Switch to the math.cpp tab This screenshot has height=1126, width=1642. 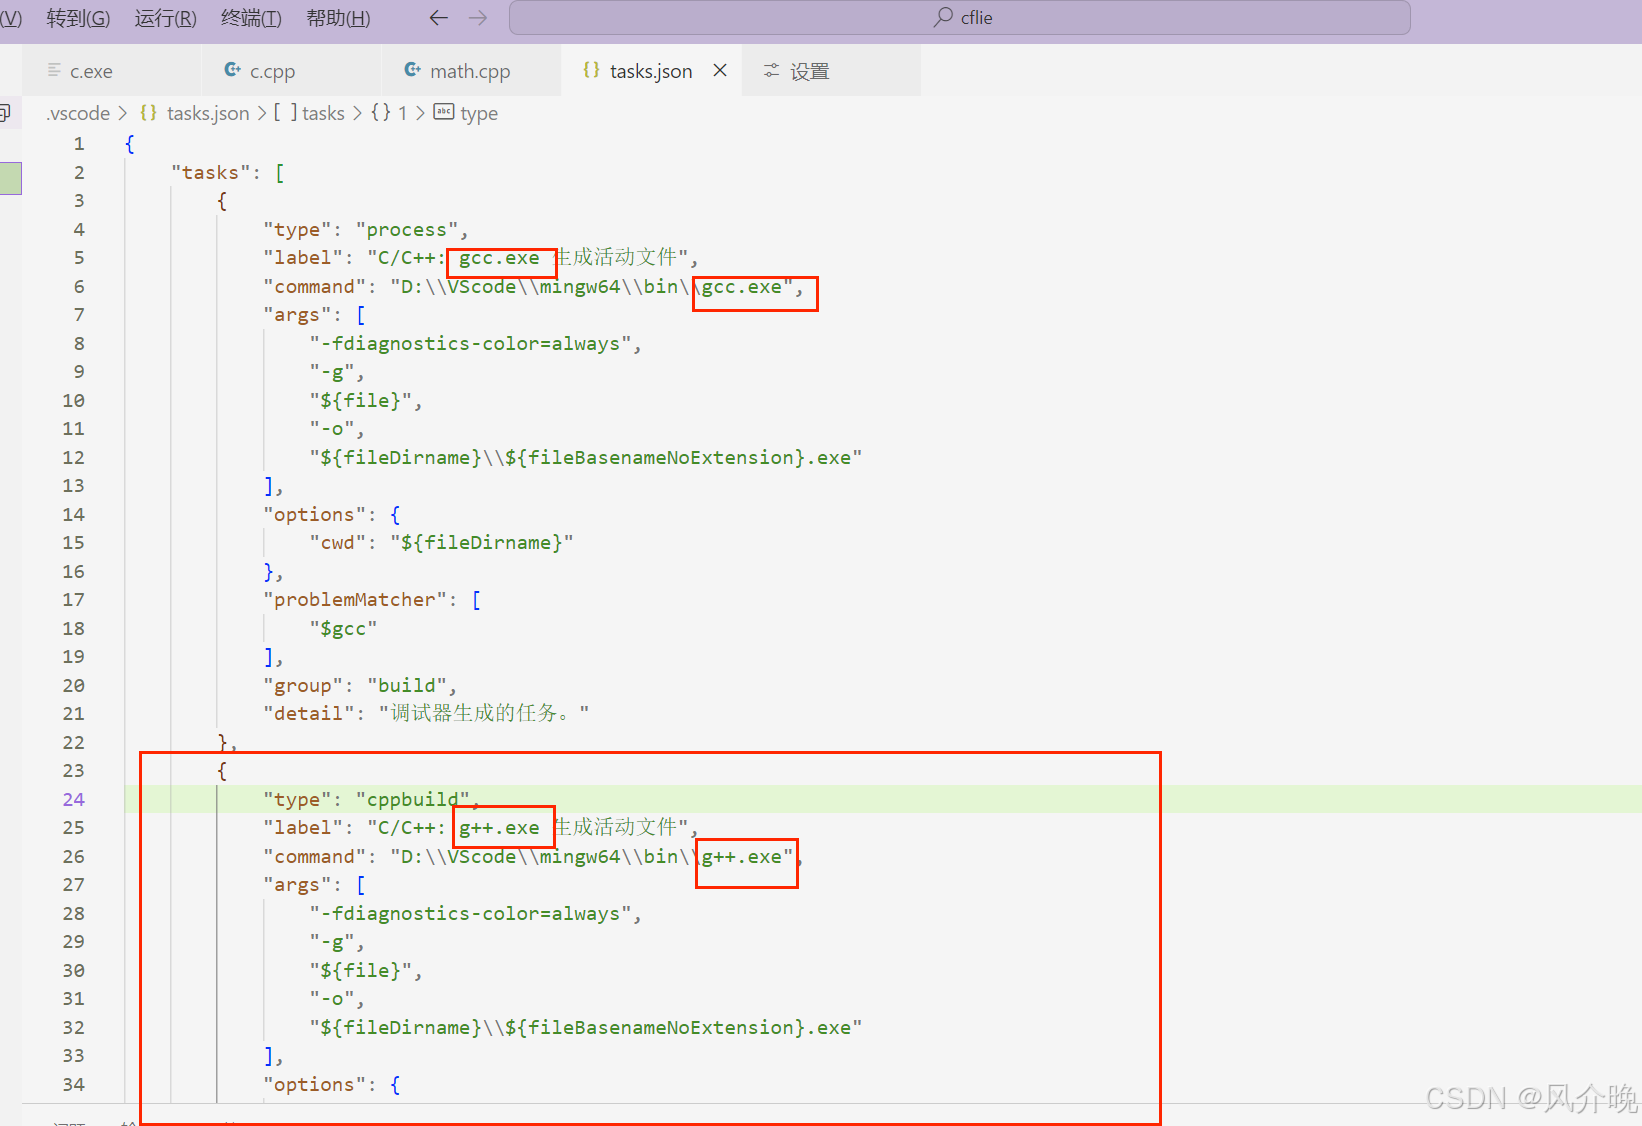tap(470, 70)
